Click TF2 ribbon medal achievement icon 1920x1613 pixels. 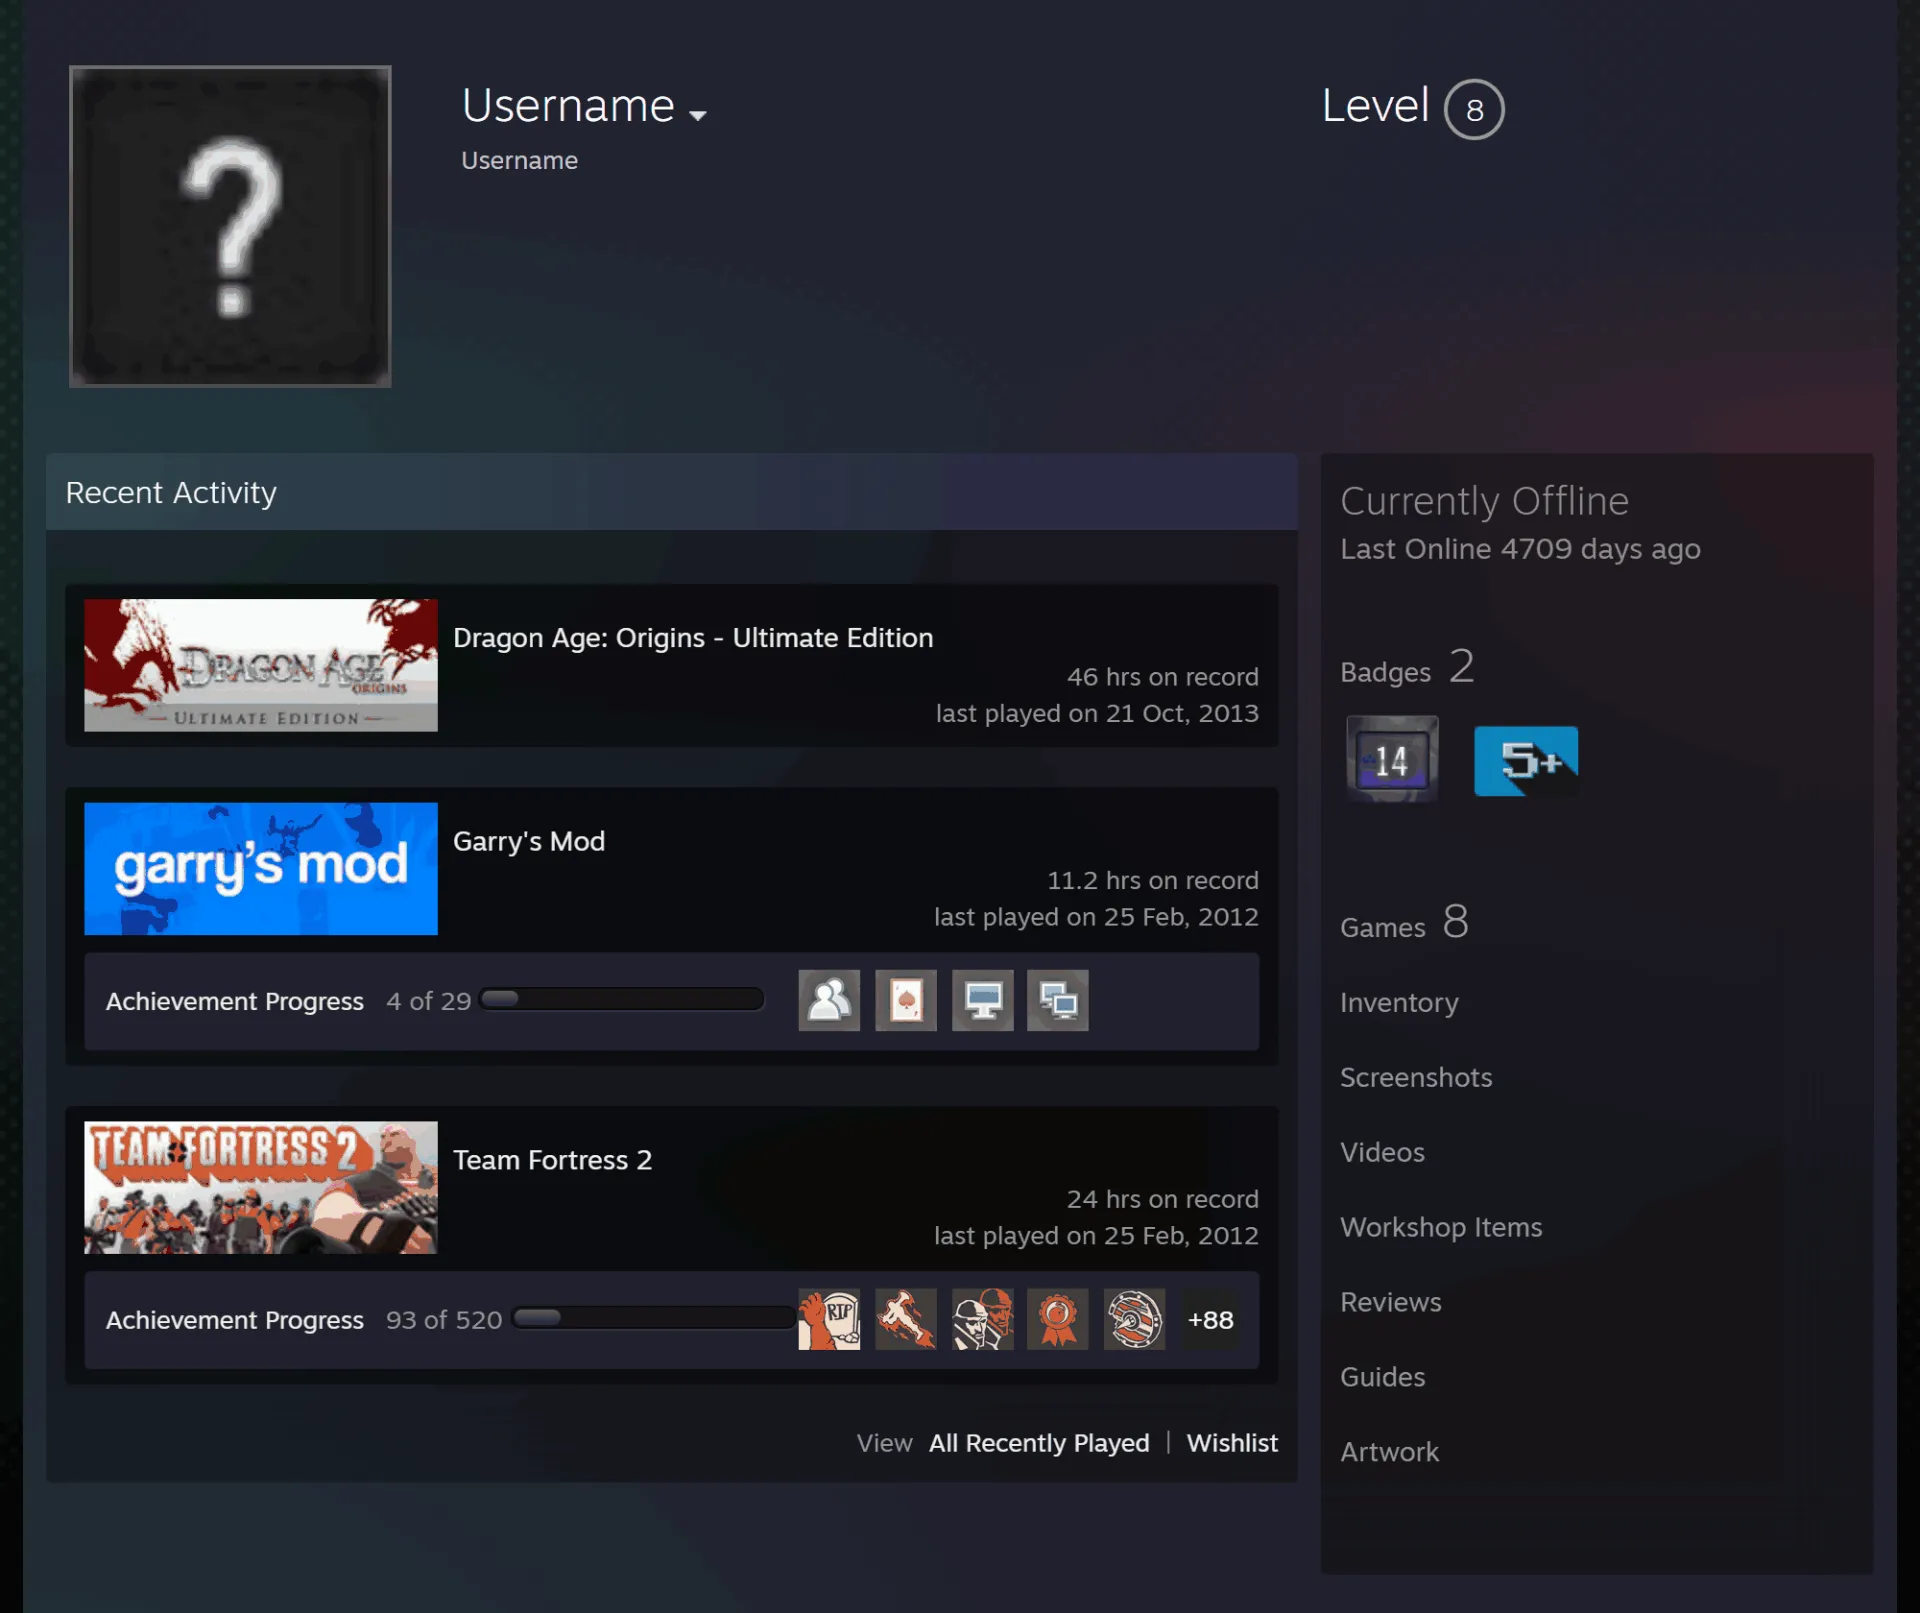pyautogui.click(x=1058, y=1319)
